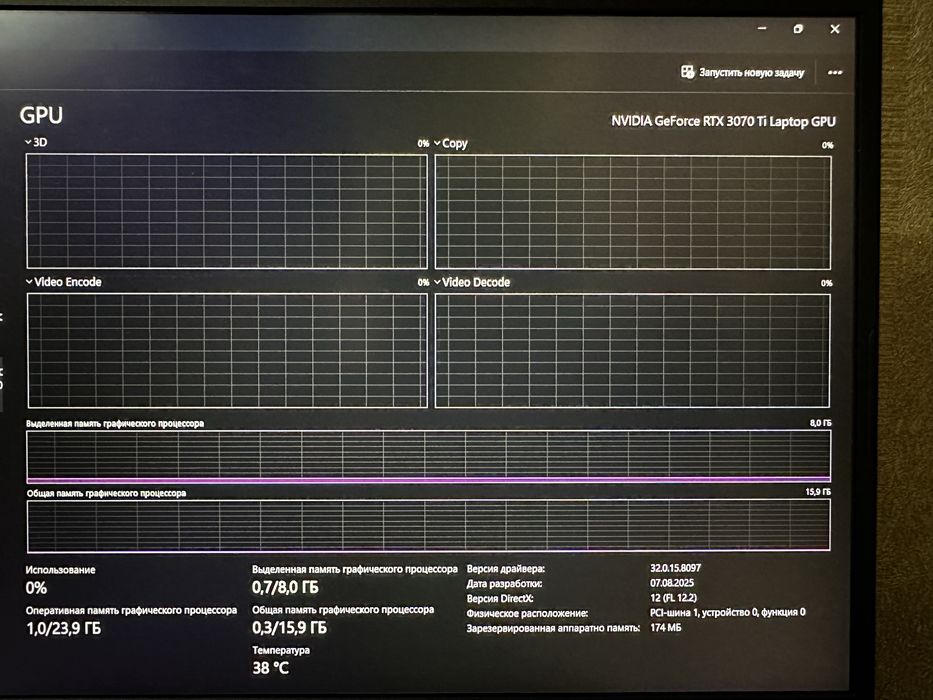
Task: Click the Температура label
Action: pyautogui.click(x=281, y=650)
